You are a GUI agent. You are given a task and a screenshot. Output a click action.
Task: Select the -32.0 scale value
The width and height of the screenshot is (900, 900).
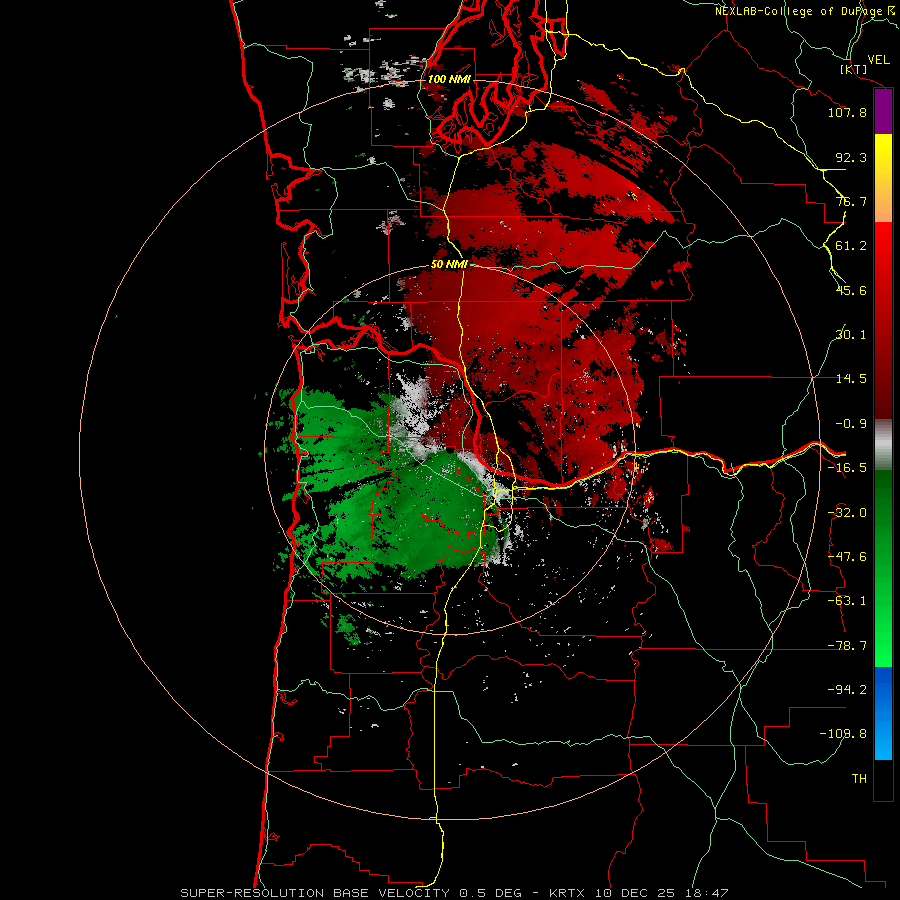[847, 513]
